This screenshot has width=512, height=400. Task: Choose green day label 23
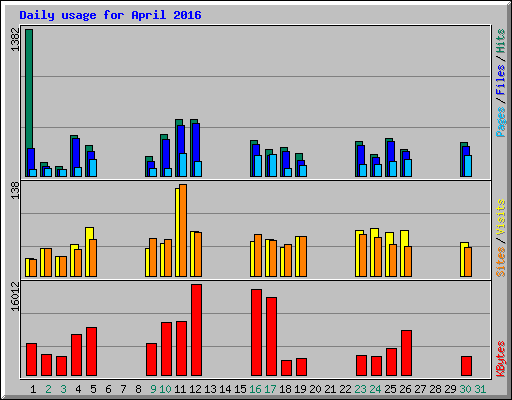360,389
